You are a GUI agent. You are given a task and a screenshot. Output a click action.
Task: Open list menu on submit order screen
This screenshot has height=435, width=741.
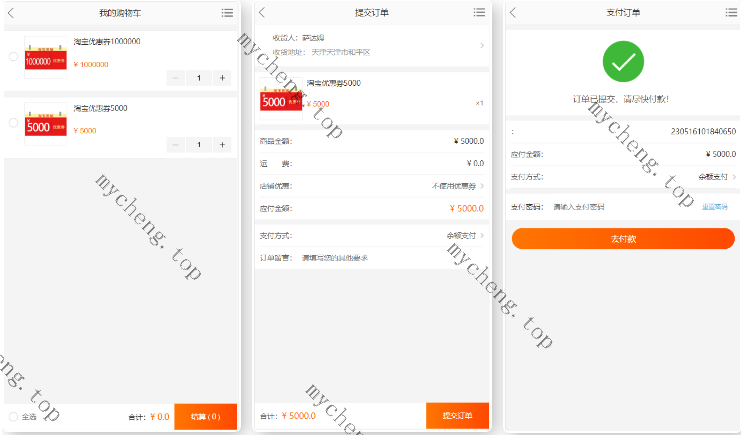coord(479,12)
